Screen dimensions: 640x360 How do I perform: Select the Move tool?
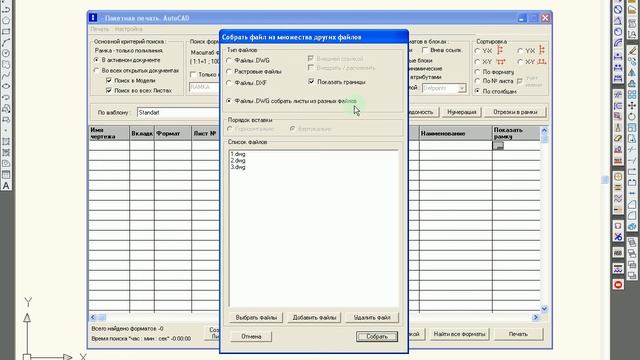pos(632,106)
